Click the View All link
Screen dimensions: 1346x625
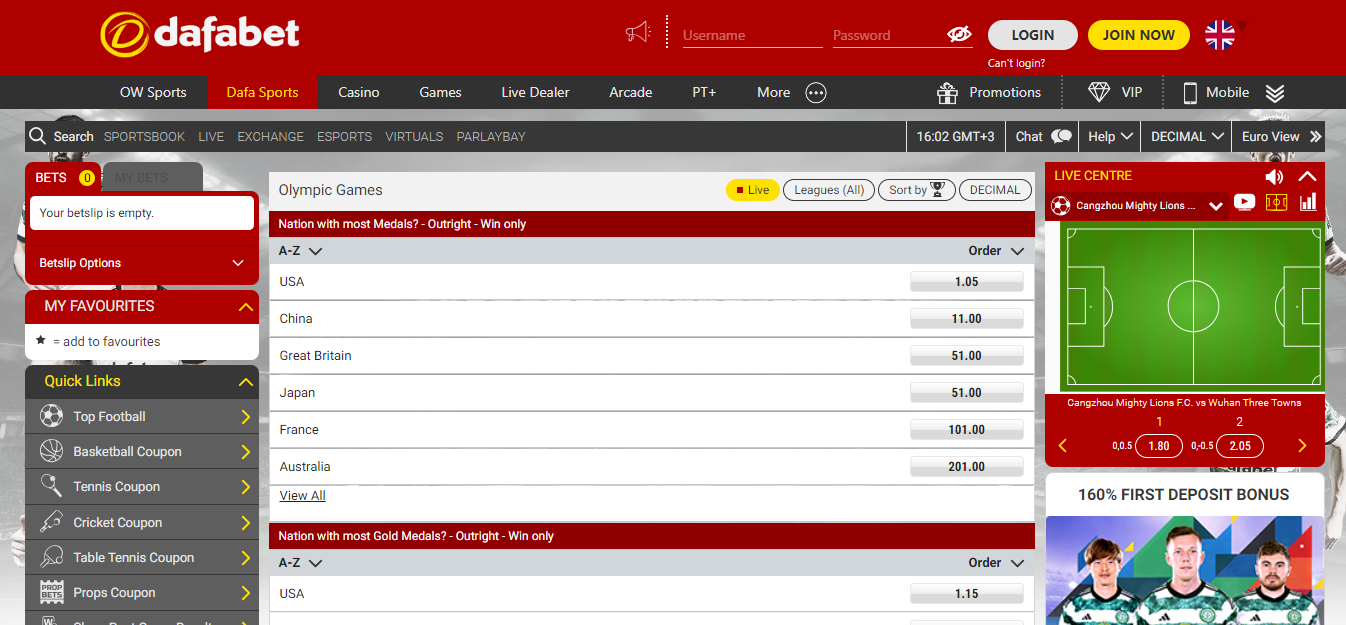click(302, 496)
